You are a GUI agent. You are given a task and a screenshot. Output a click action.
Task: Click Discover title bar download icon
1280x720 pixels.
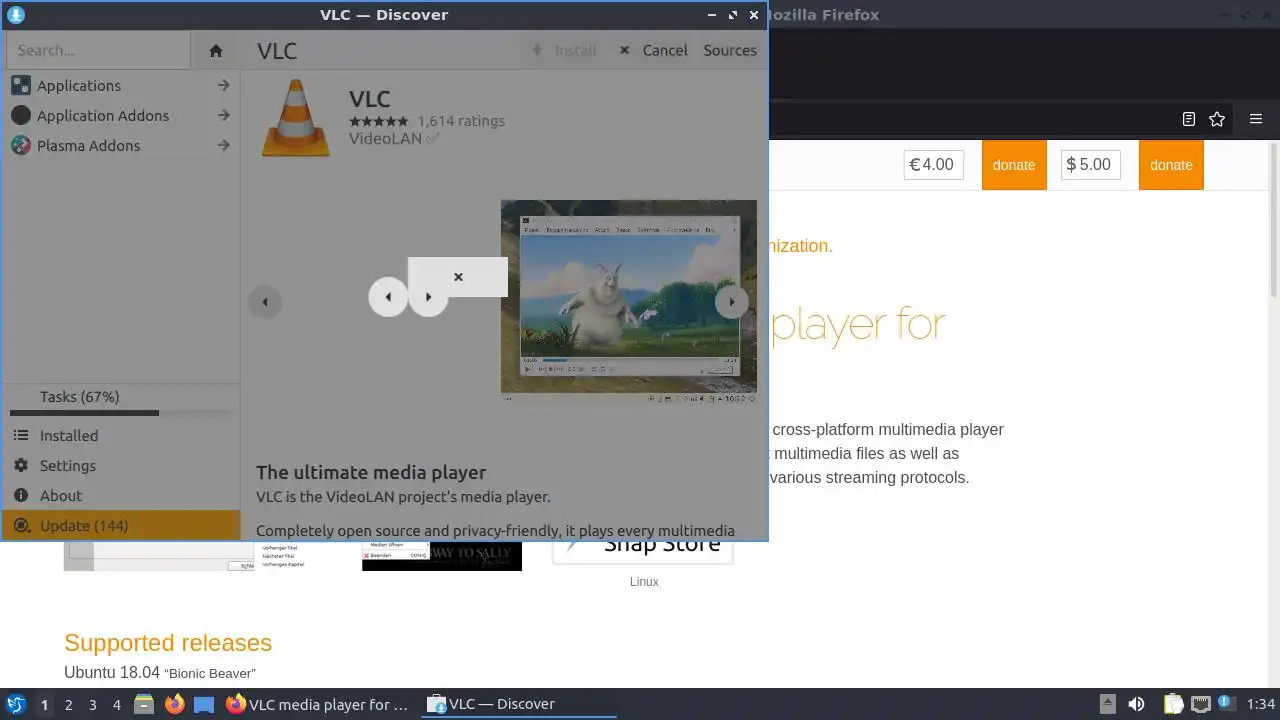pos(16,15)
